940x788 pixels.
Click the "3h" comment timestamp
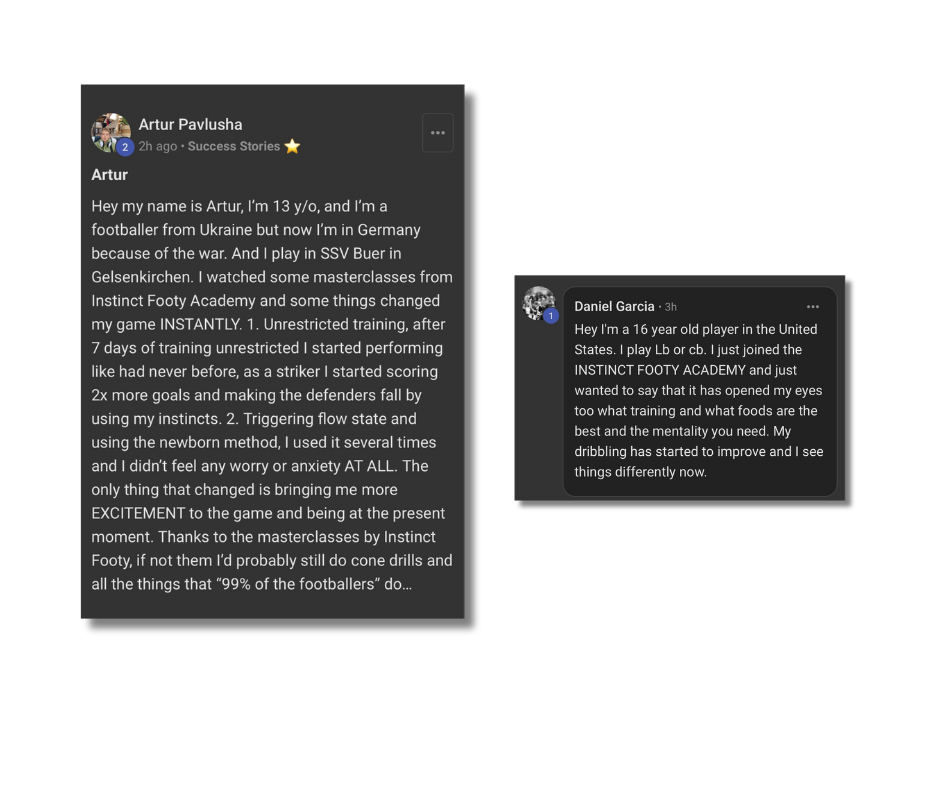(x=671, y=307)
